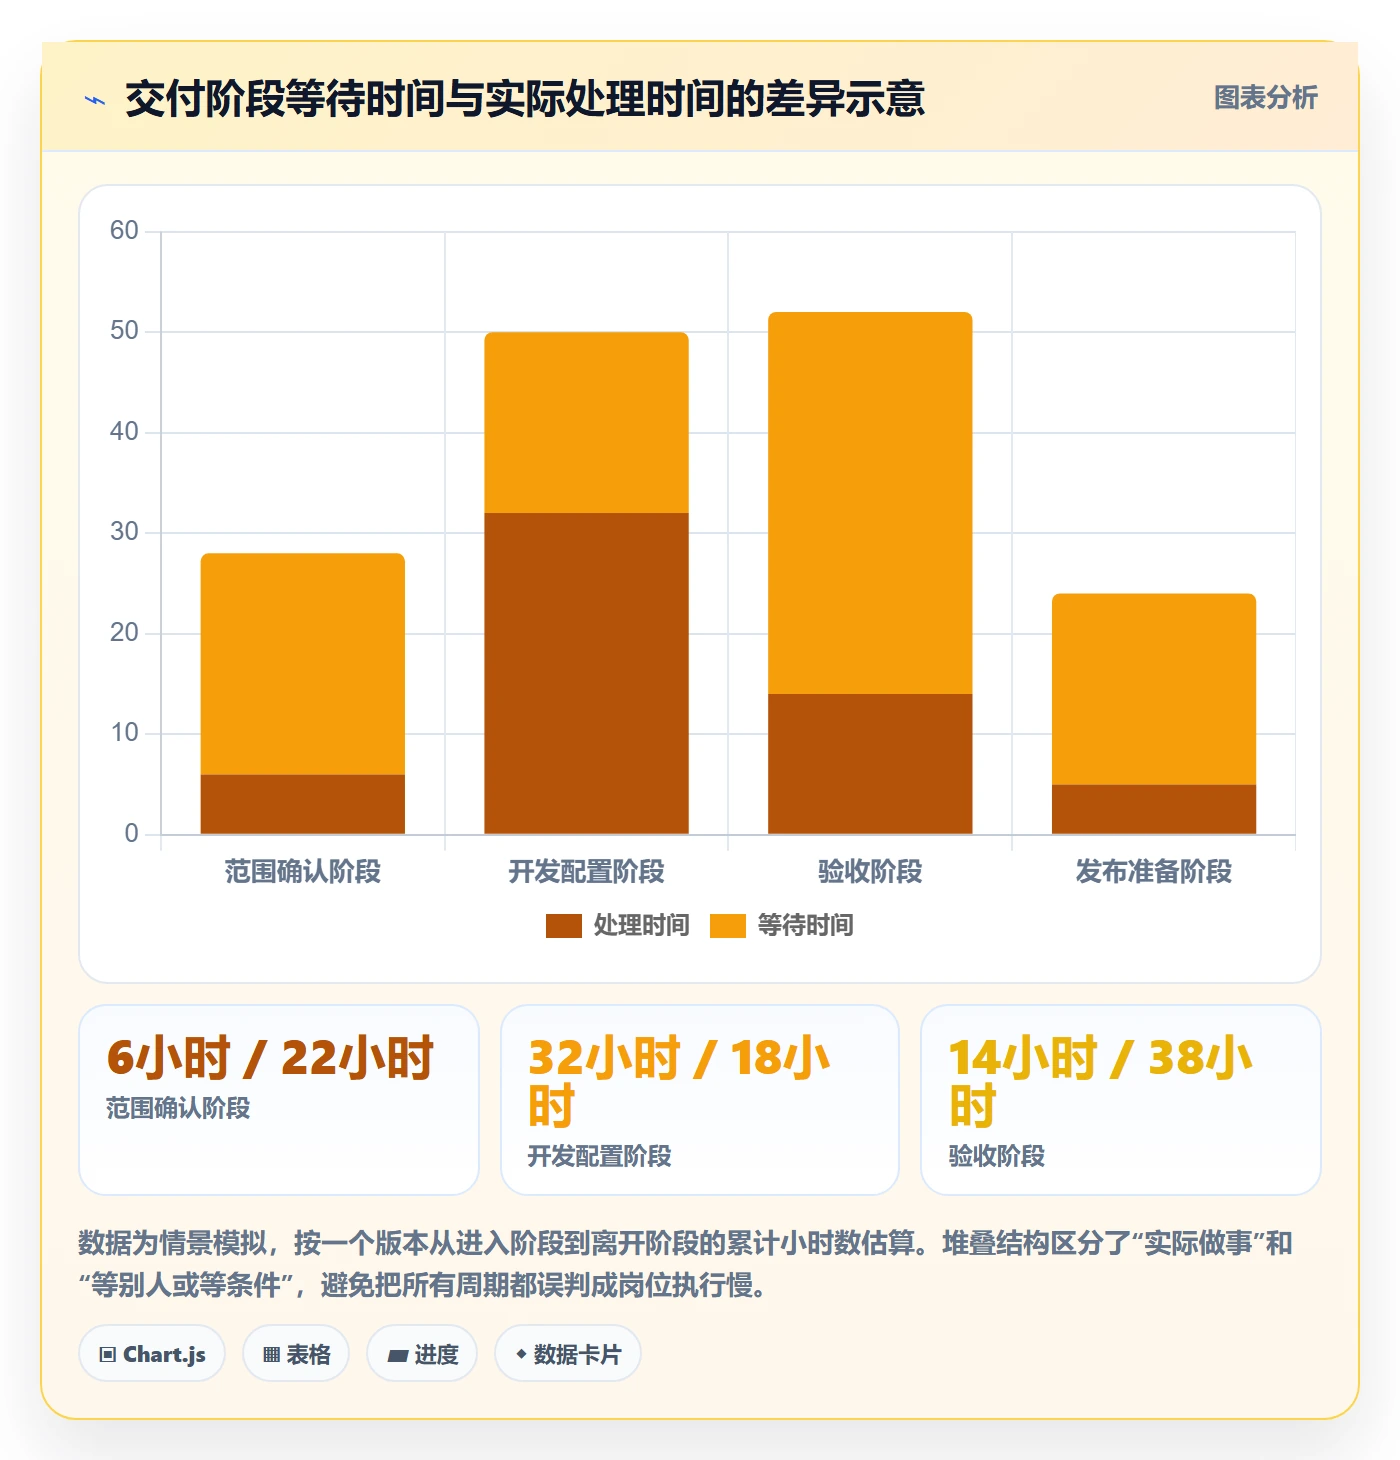1400x1460 pixels.
Task: Click the 图表分析 label in header
Action: (x=1265, y=98)
